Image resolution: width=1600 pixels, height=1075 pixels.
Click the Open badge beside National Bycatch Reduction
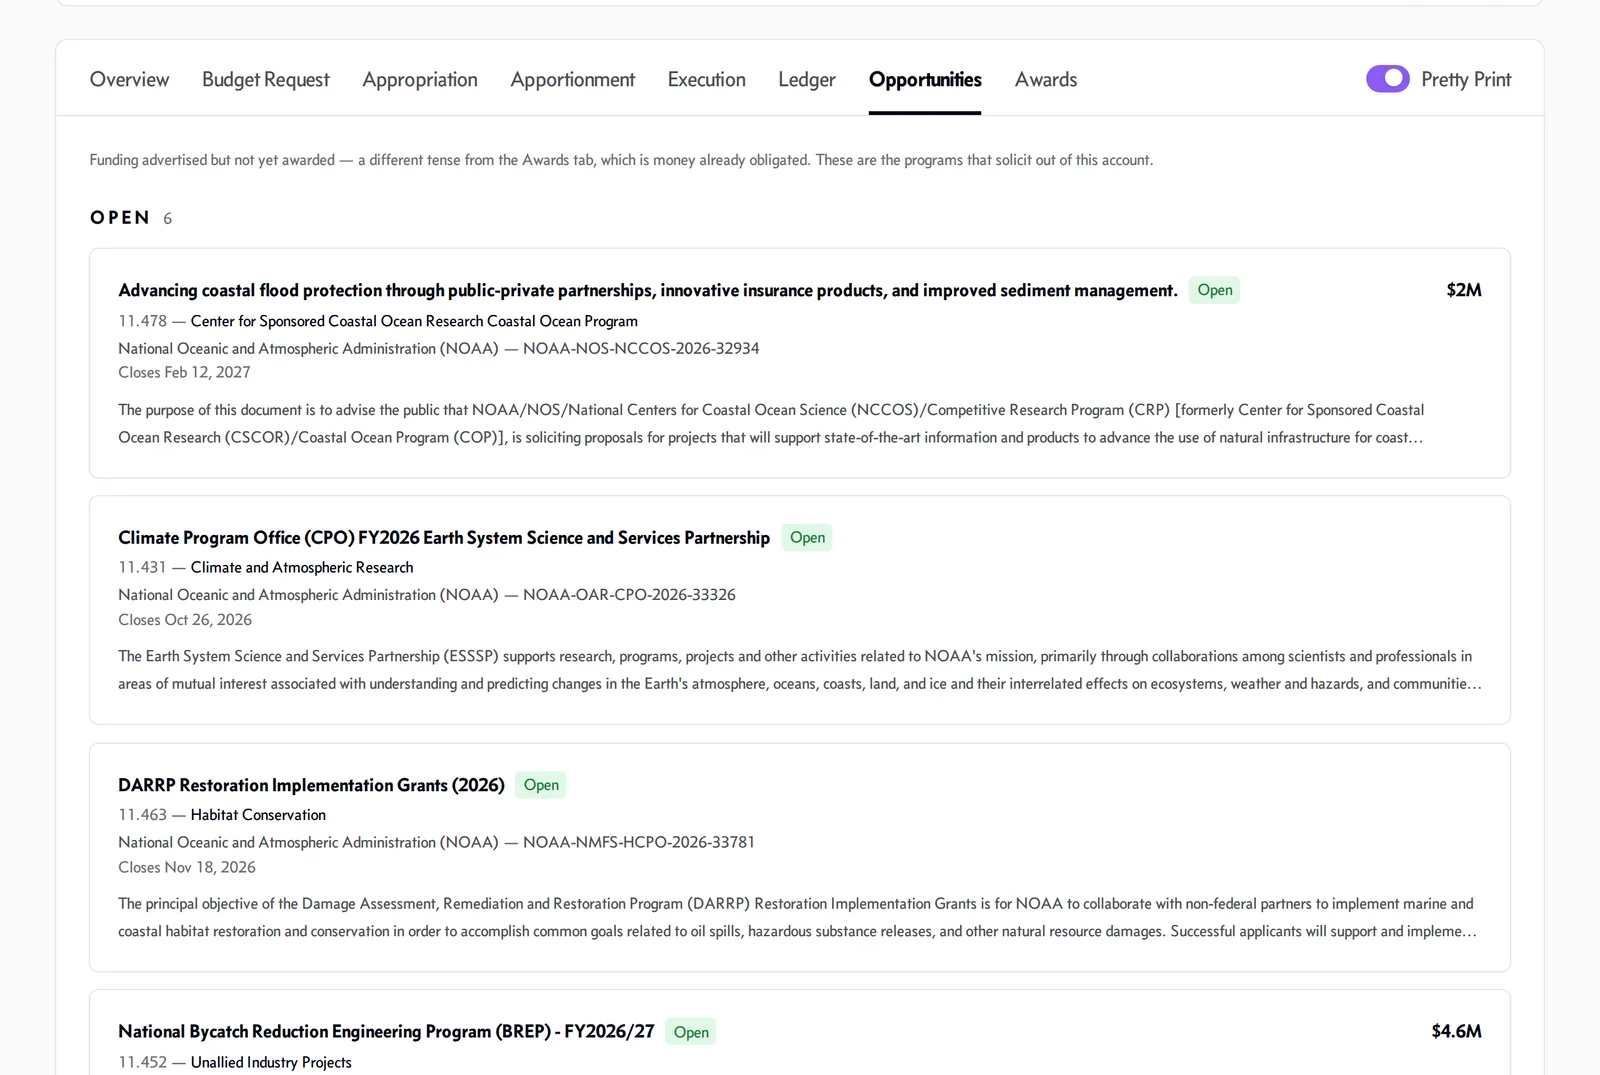(x=691, y=1032)
